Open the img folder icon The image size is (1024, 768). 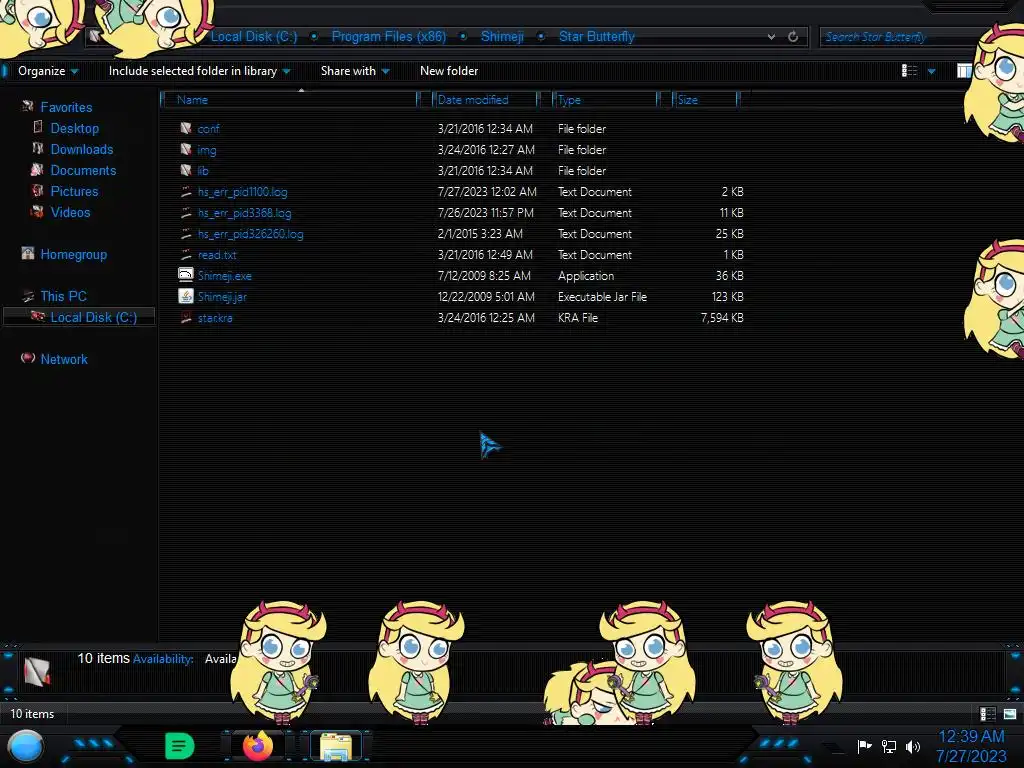pos(186,150)
